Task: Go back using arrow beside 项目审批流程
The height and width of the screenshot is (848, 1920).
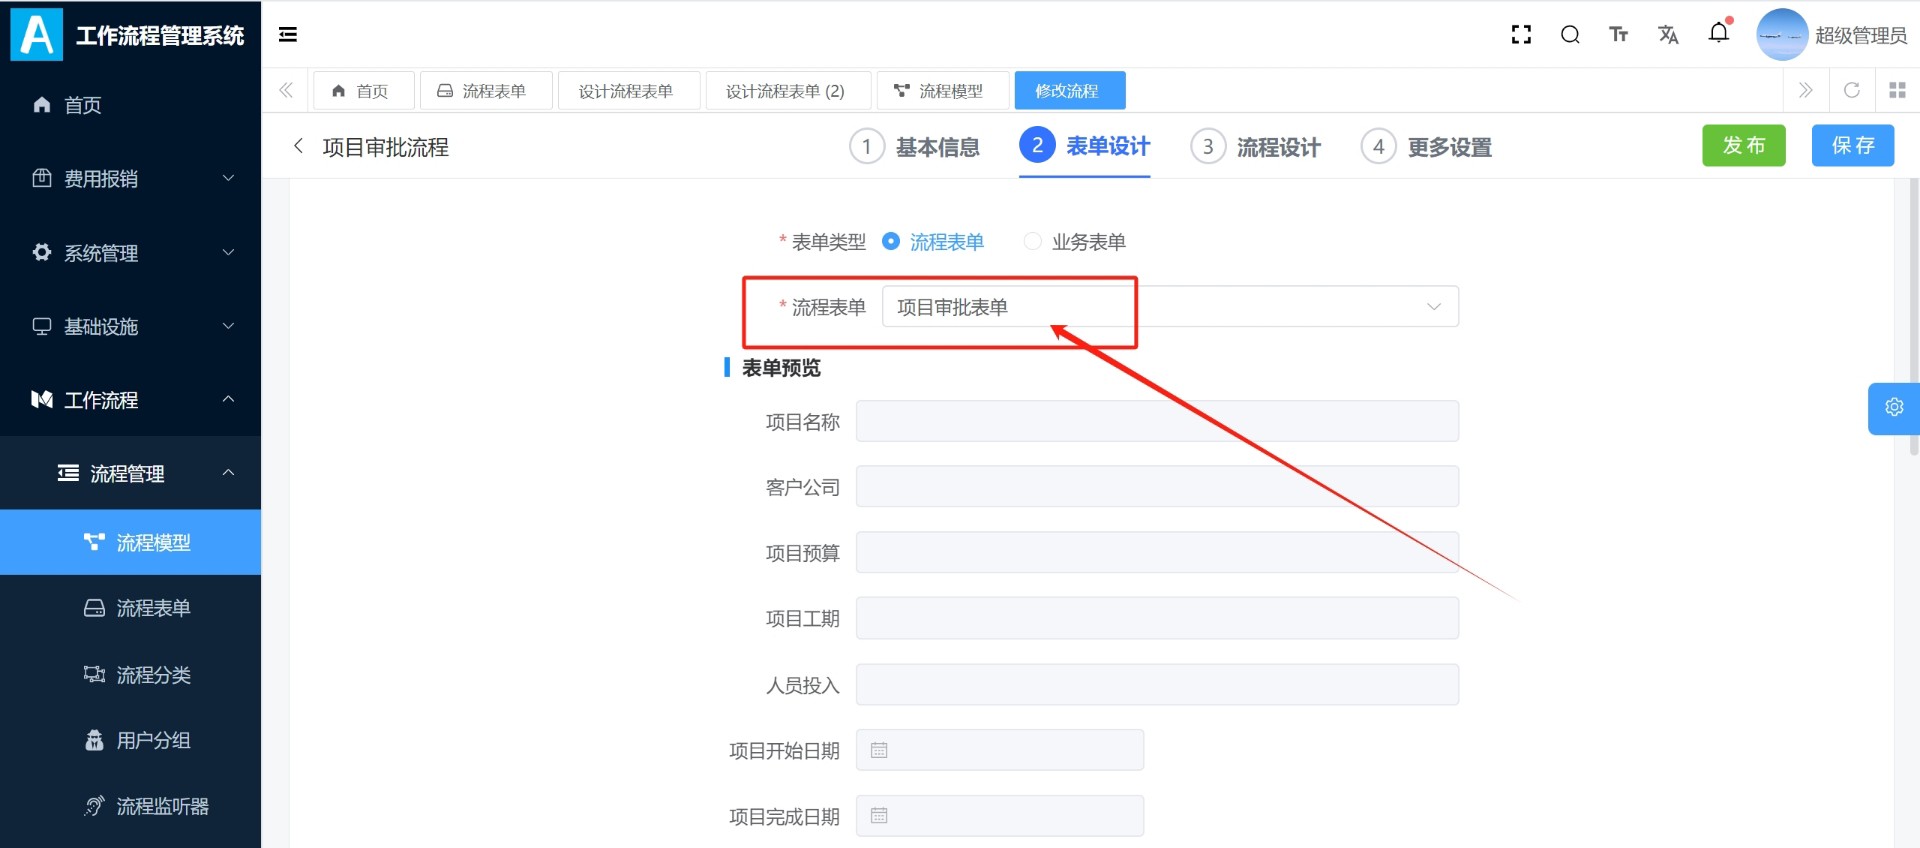Action: tap(298, 146)
